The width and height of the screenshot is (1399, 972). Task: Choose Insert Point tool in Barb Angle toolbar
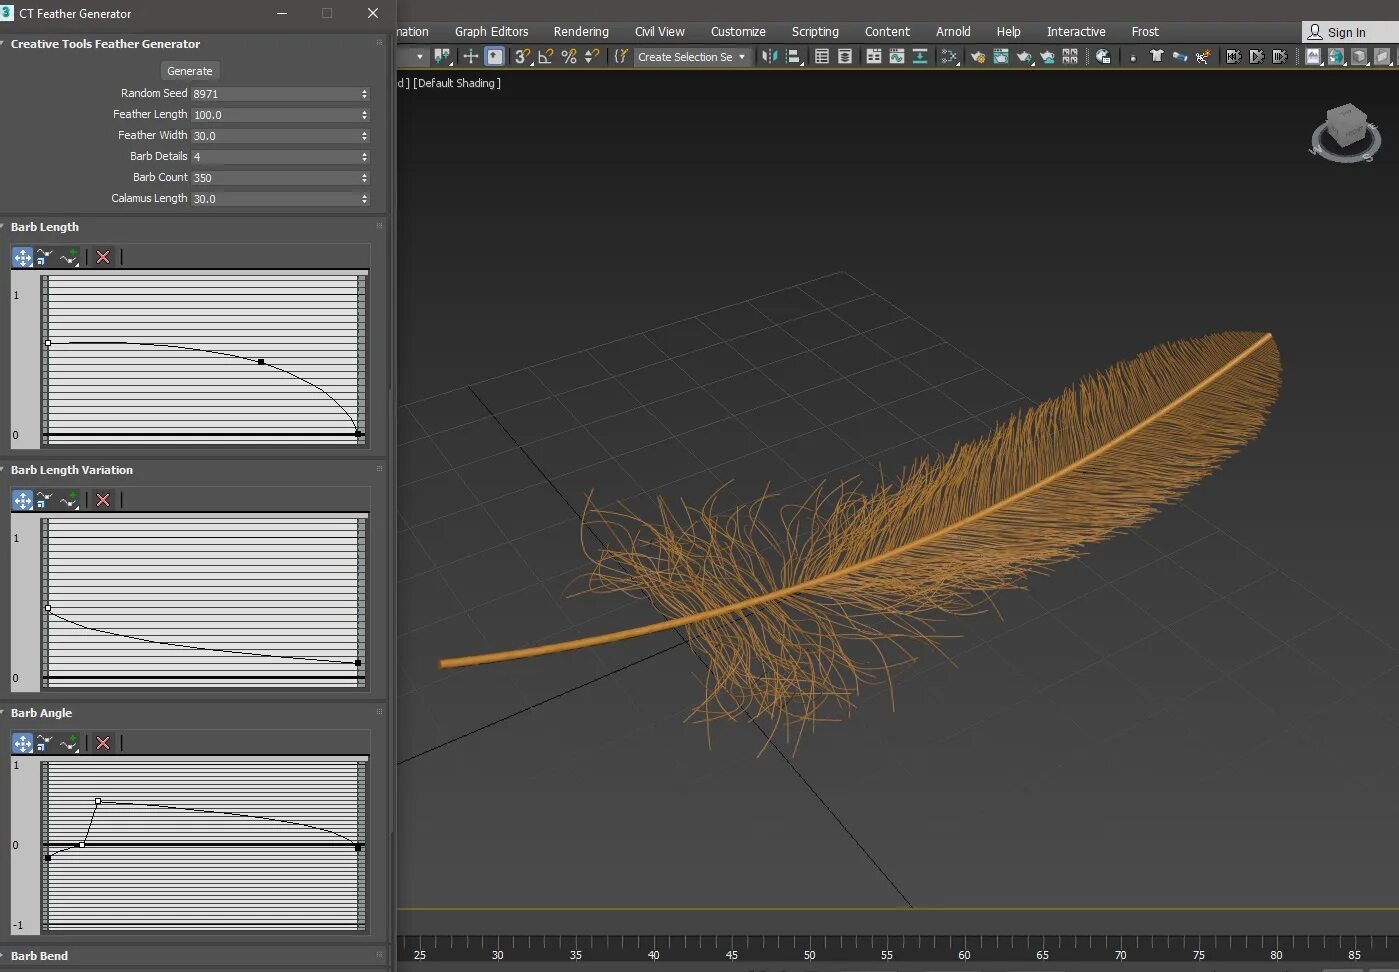68,743
